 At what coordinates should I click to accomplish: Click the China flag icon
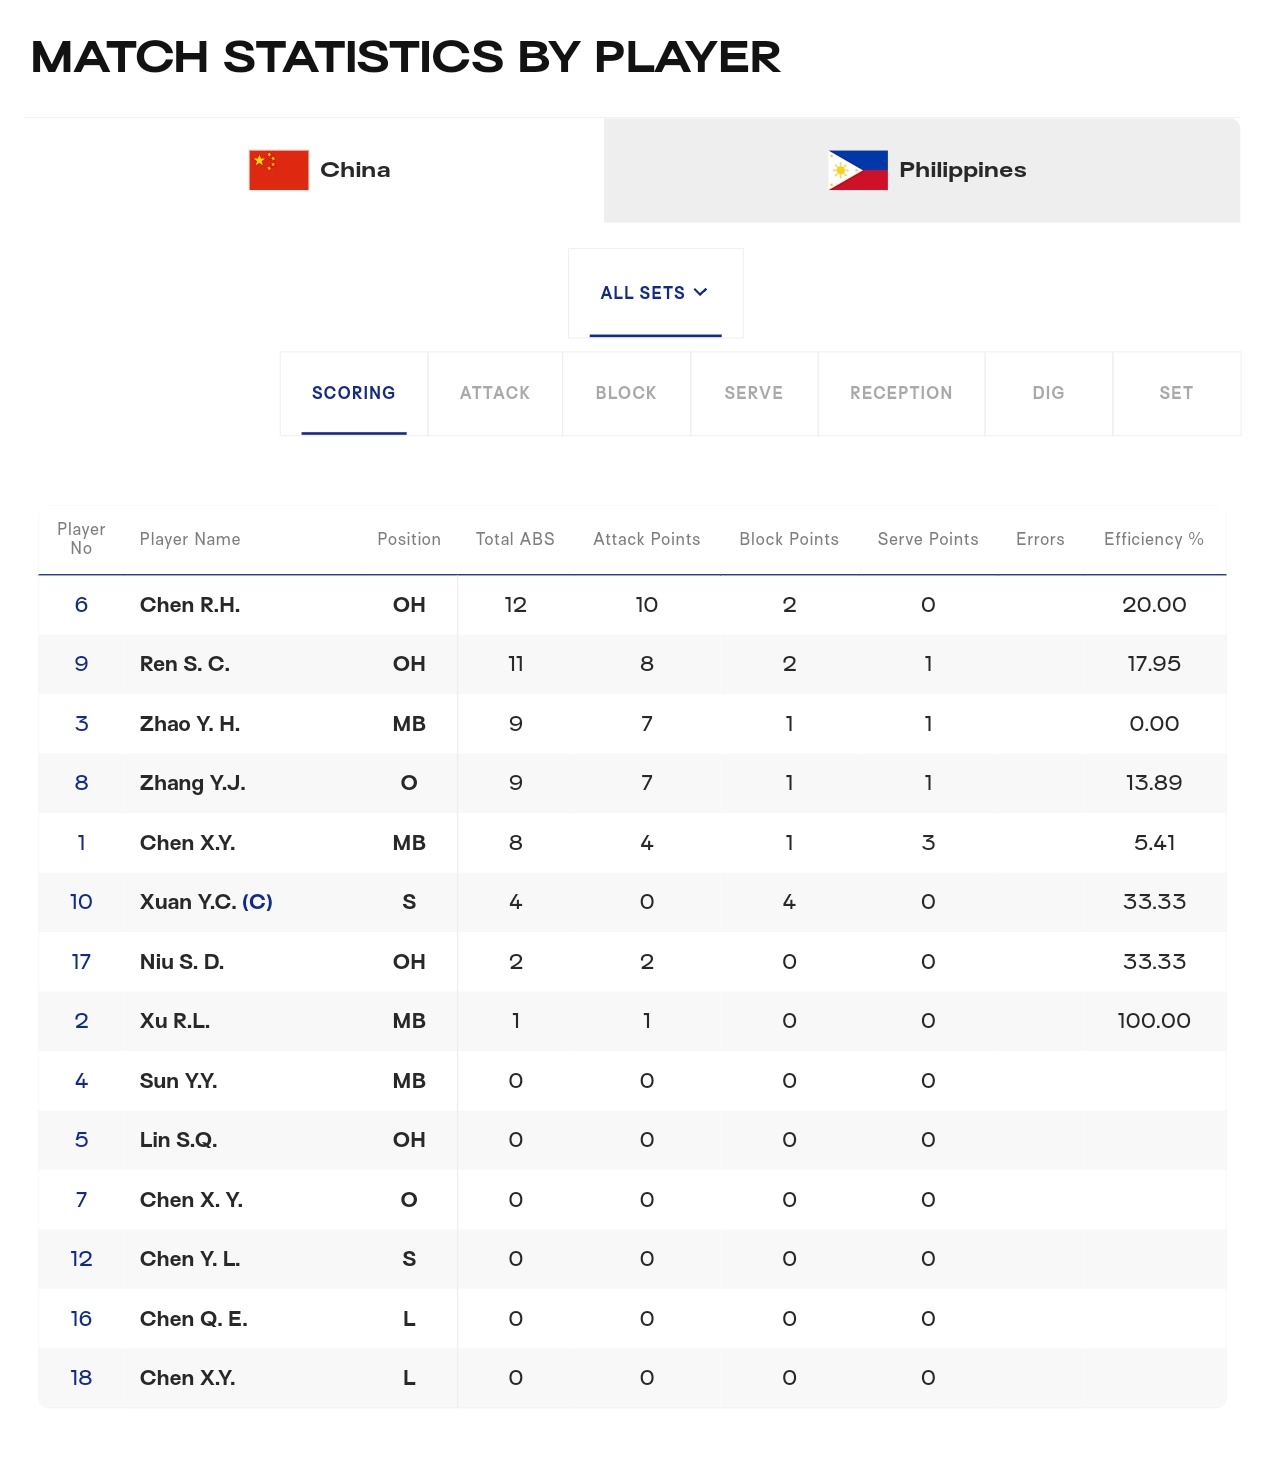click(x=279, y=170)
